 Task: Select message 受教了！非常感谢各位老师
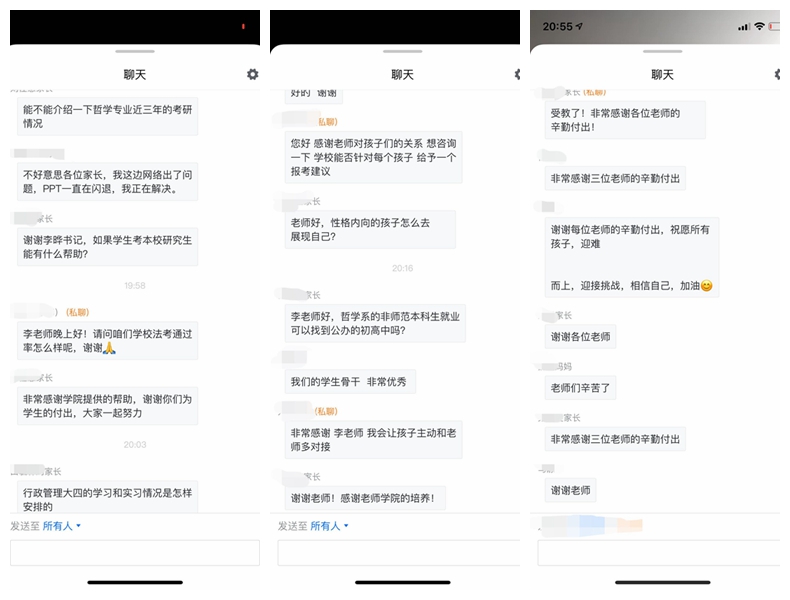tap(625, 120)
